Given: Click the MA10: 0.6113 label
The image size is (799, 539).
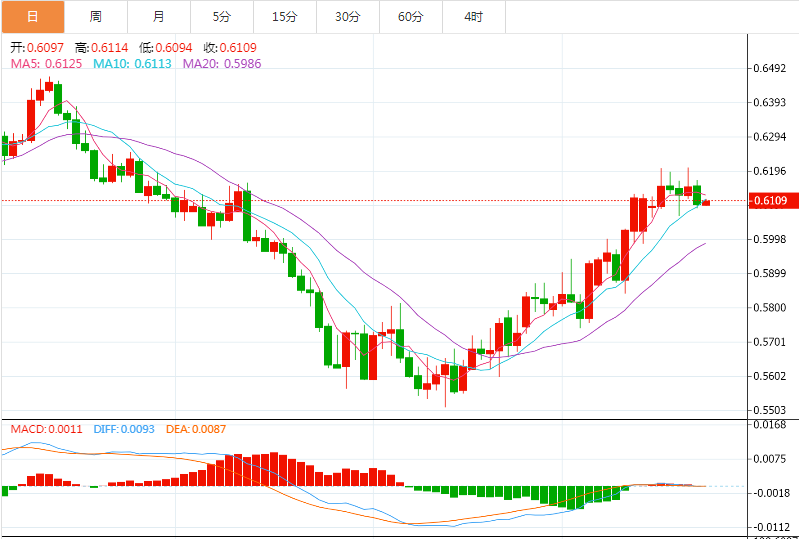Looking at the screenshot, I should [x=132, y=64].
